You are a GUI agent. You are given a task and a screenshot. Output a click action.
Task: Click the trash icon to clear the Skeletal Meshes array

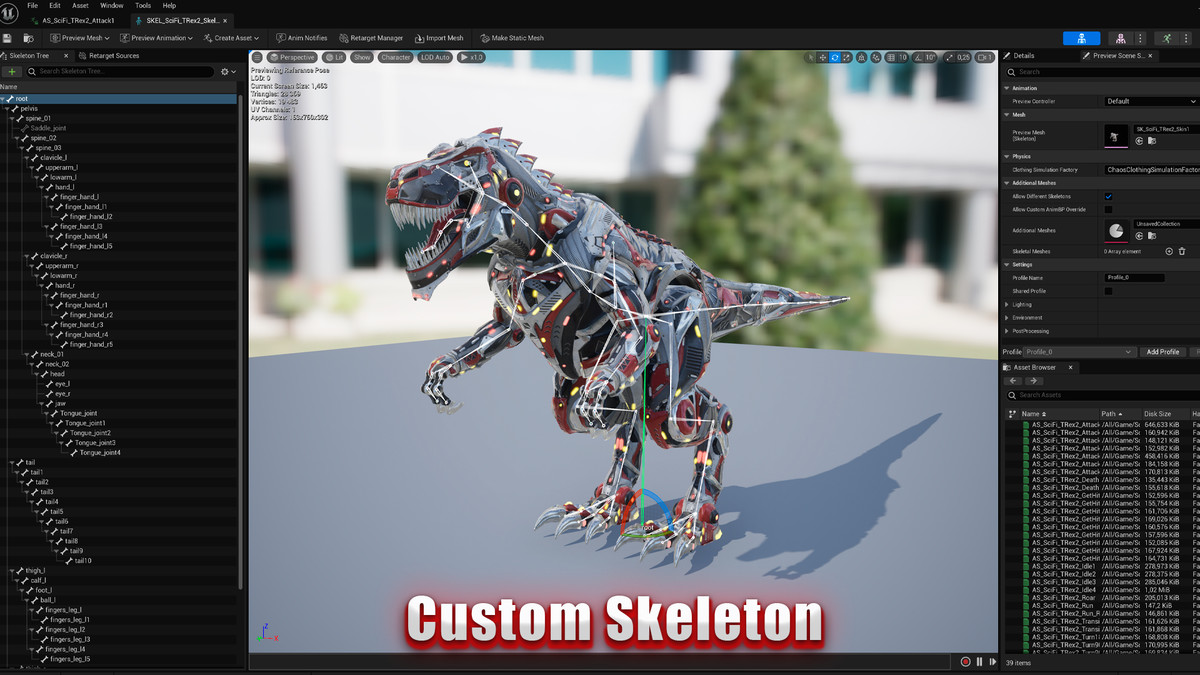pyautogui.click(x=1182, y=251)
